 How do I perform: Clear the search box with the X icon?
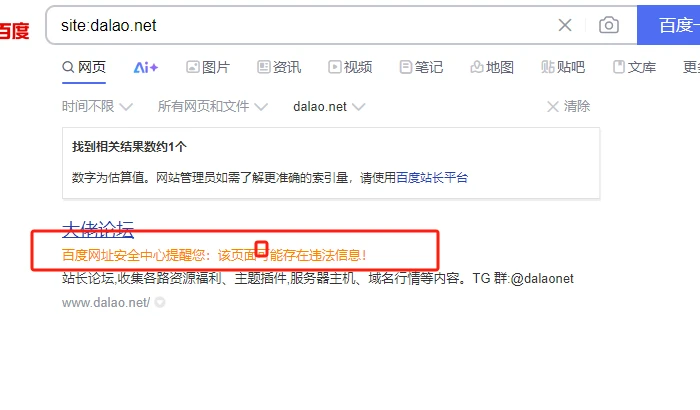(x=565, y=25)
